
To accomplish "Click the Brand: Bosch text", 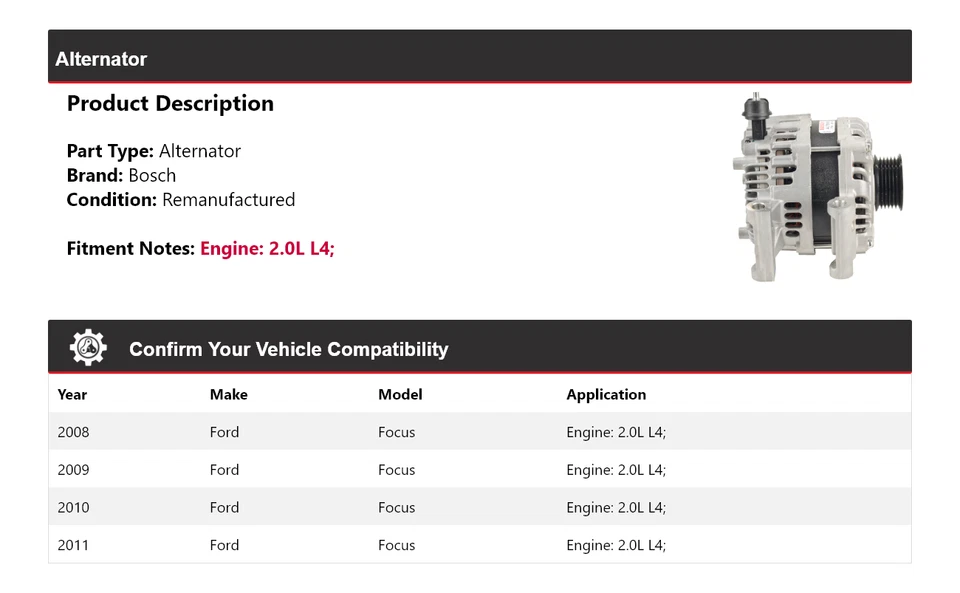I will [x=121, y=175].
